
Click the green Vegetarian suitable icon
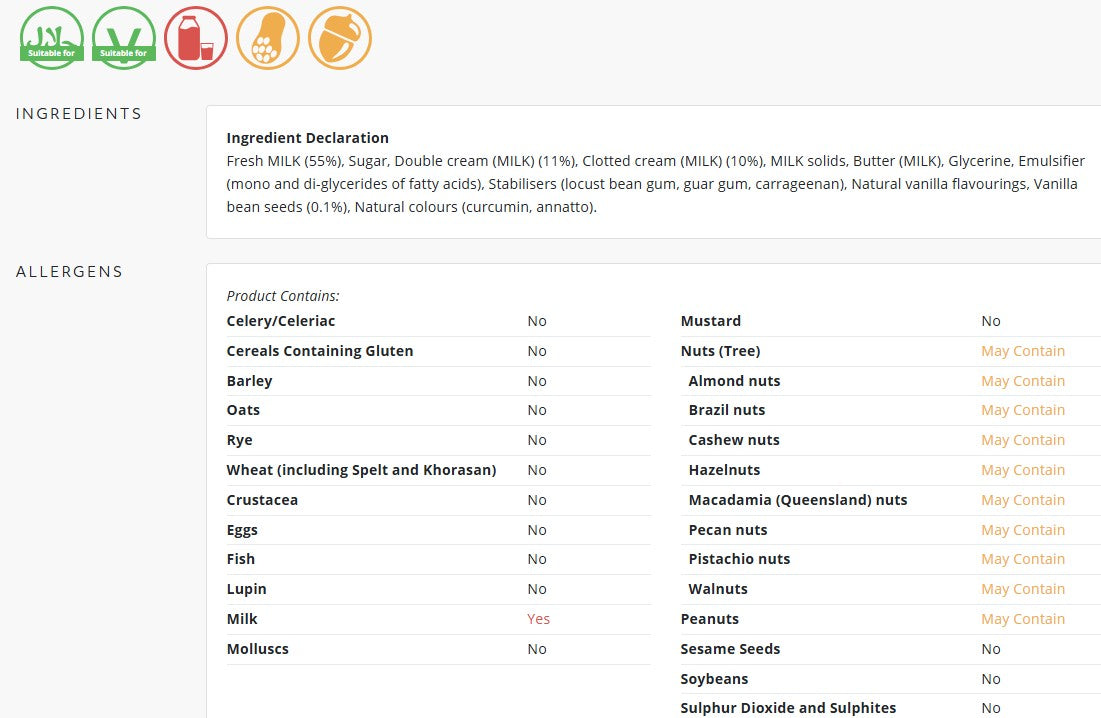pos(124,38)
